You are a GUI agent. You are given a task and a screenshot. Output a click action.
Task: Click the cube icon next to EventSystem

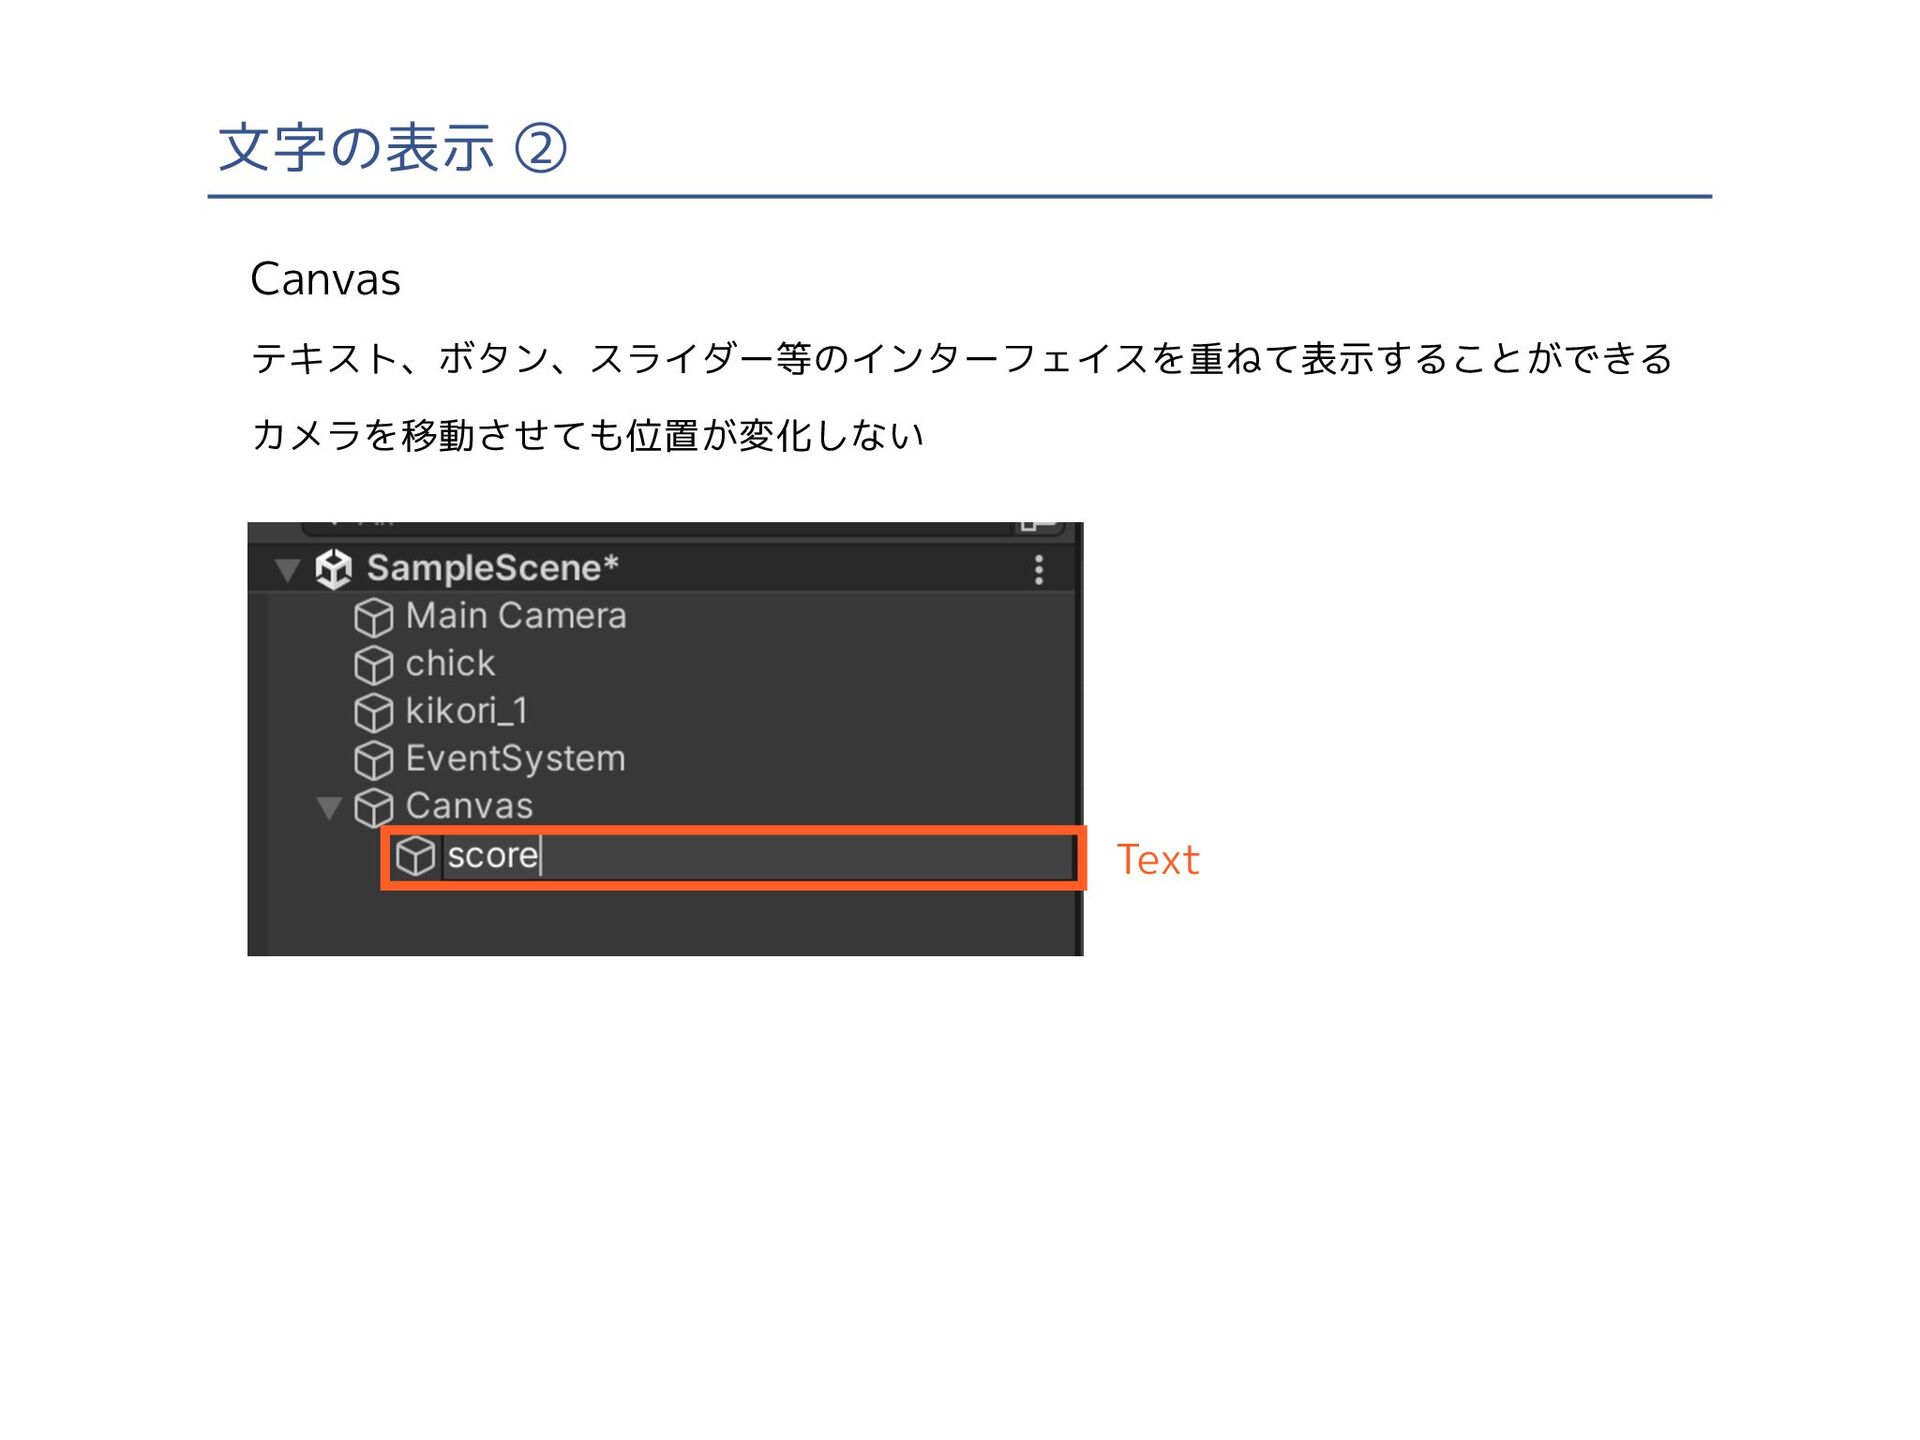(374, 760)
